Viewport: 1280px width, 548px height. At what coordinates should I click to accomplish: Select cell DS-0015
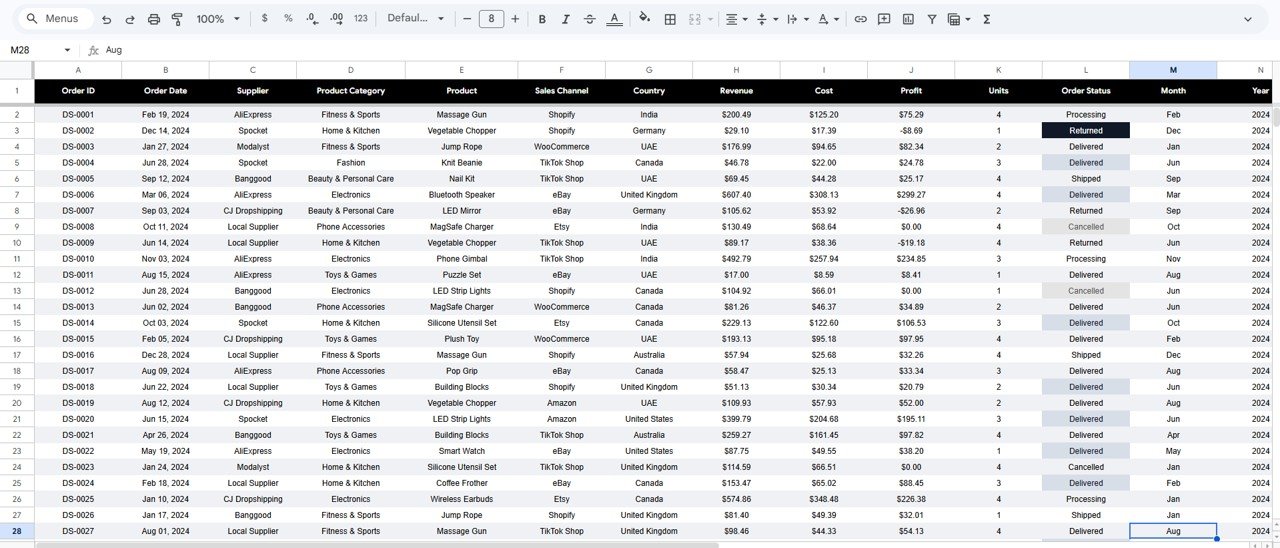click(x=78, y=339)
